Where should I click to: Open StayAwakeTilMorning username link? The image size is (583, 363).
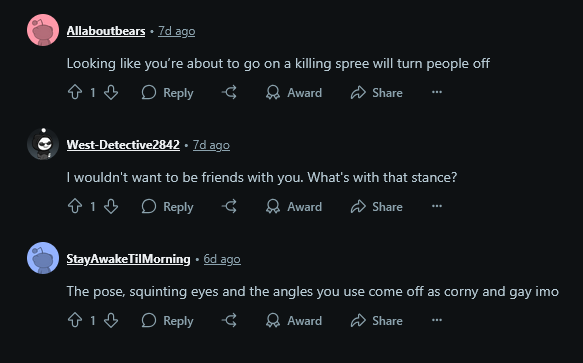pyautogui.click(x=128, y=259)
